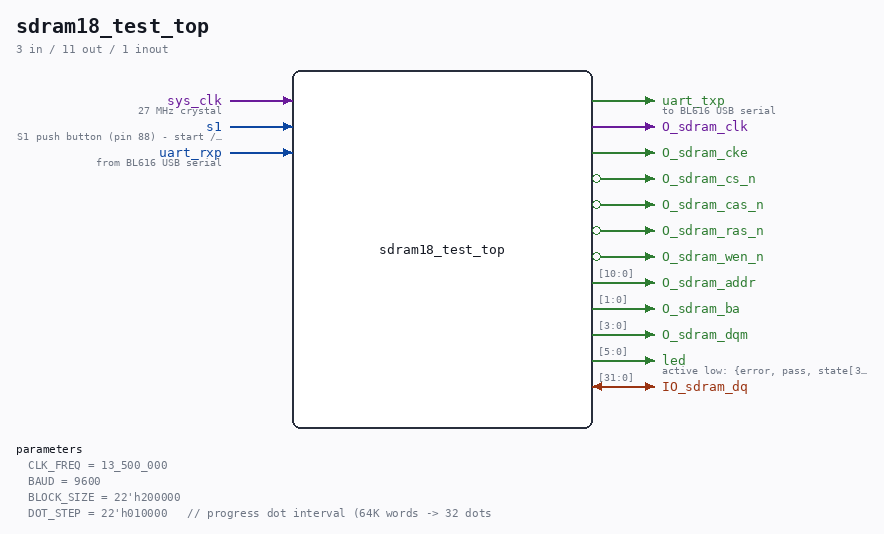Select the '3 in / 11 out / 1 inout' summary
The image size is (884, 534).
click(92, 49)
